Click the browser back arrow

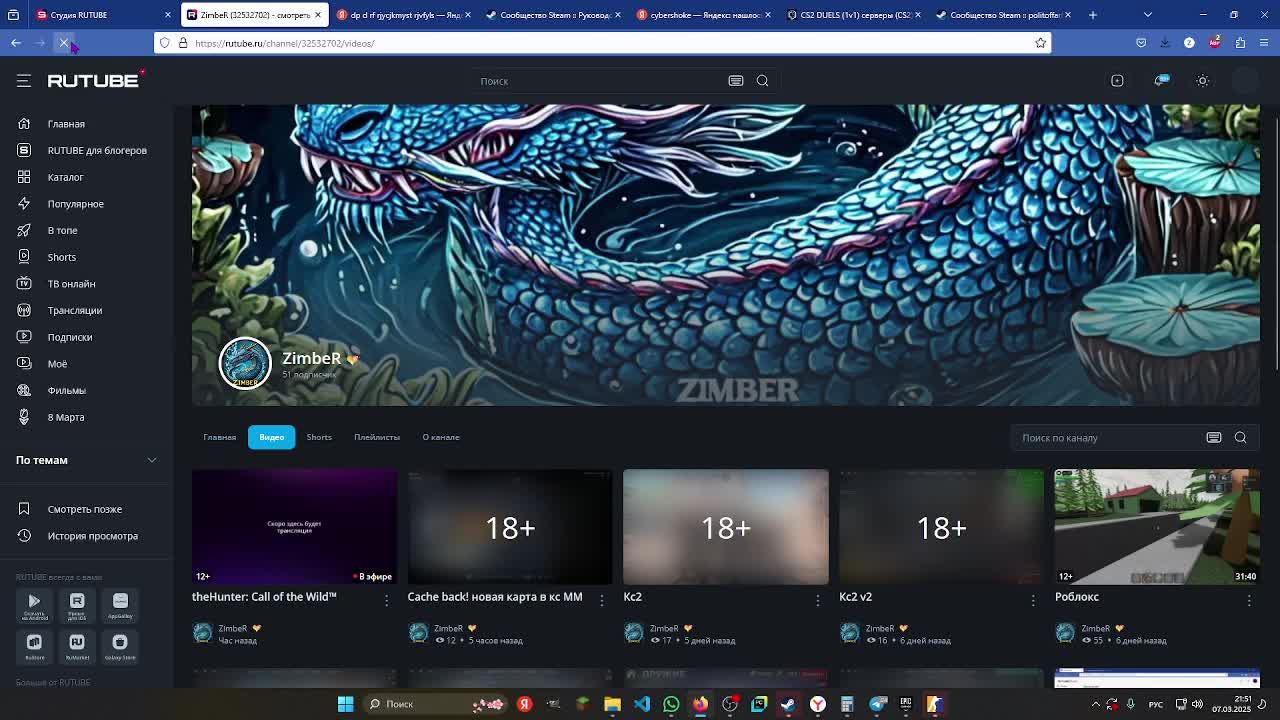(16, 43)
